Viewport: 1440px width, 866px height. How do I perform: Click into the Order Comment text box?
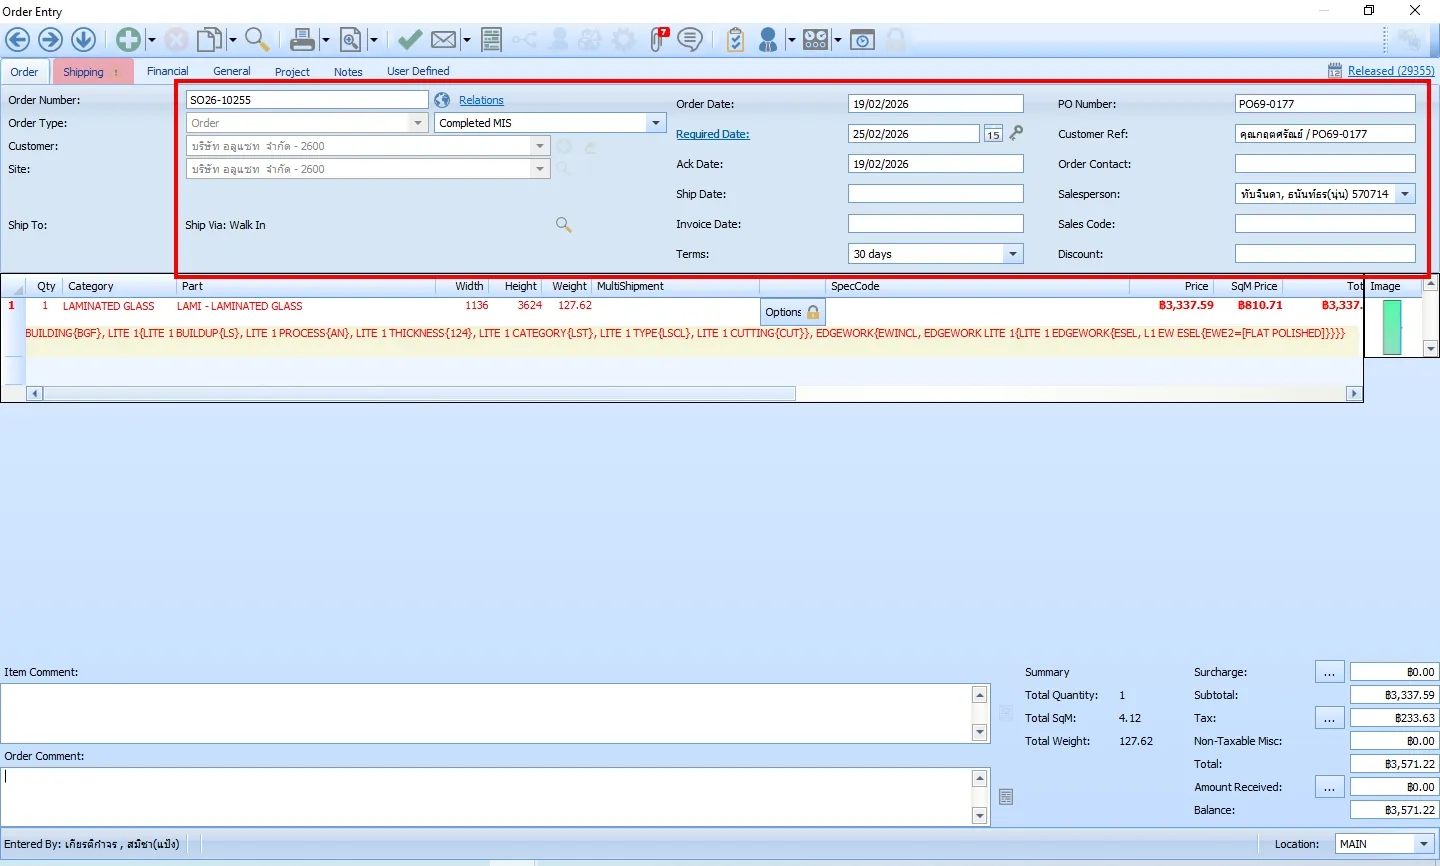click(486, 797)
